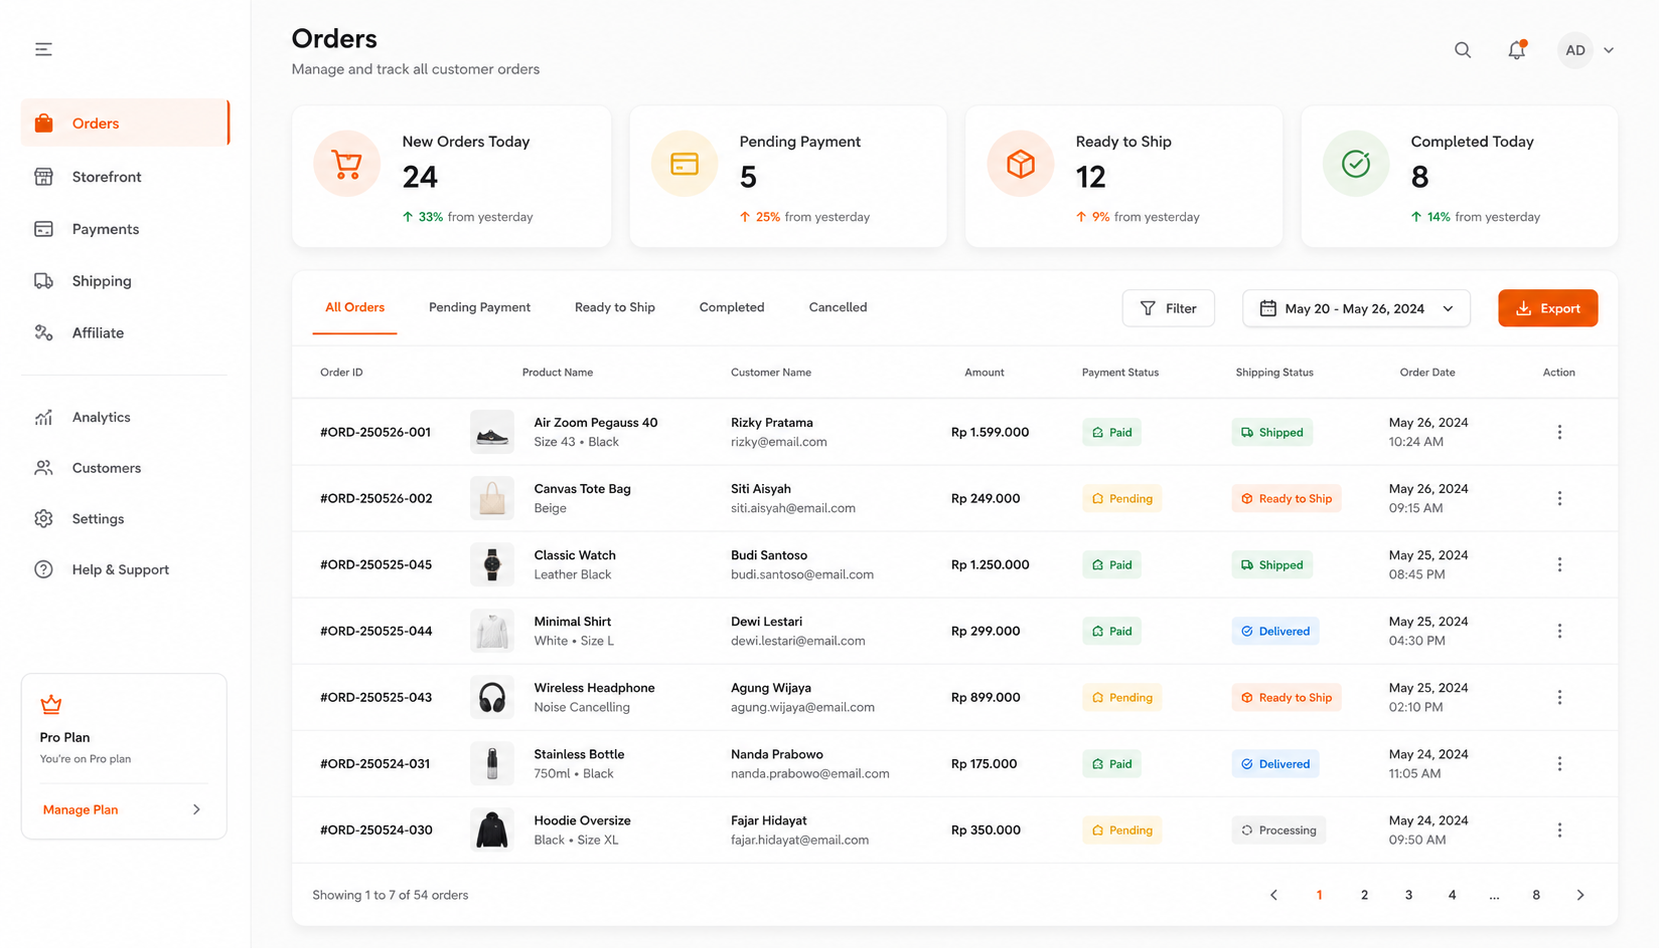
Task: Click the Minimal Shirt thumbnail
Action: (x=492, y=631)
